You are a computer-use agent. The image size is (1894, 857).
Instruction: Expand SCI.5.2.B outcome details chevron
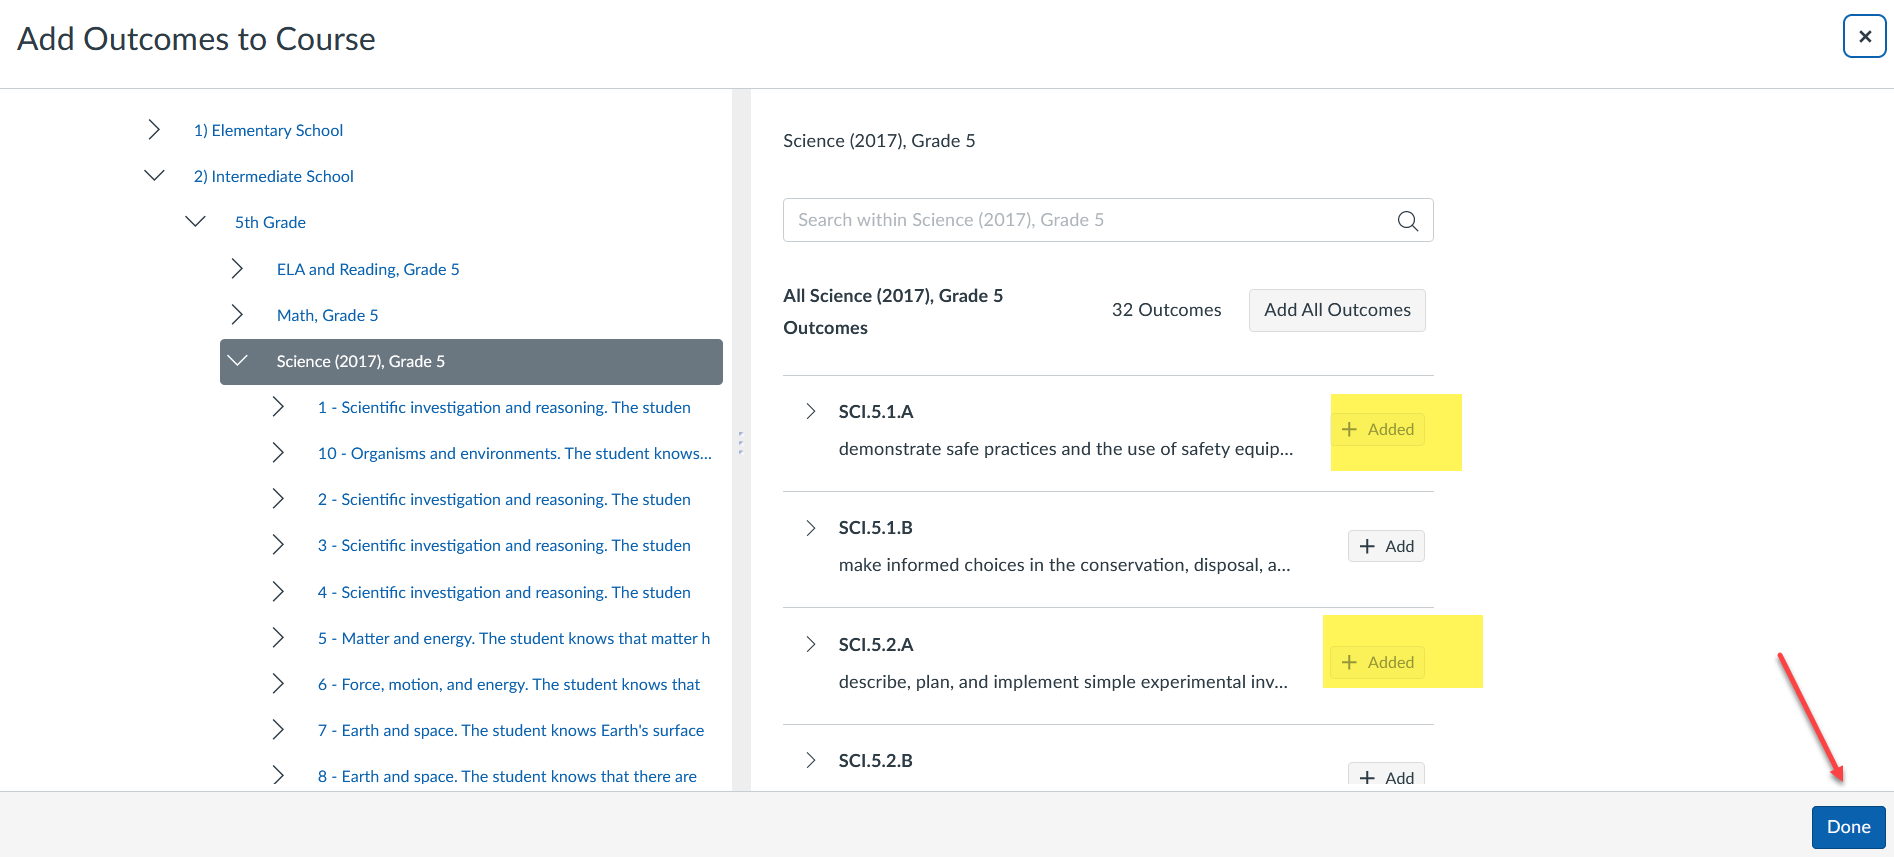[811, 761]
